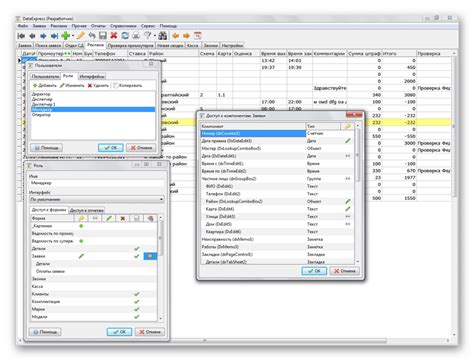The height and width of the screenshot is (361, 474).
Task: Open the Интерфейс combo box in Роль dialog
Action: coord(97,199)
